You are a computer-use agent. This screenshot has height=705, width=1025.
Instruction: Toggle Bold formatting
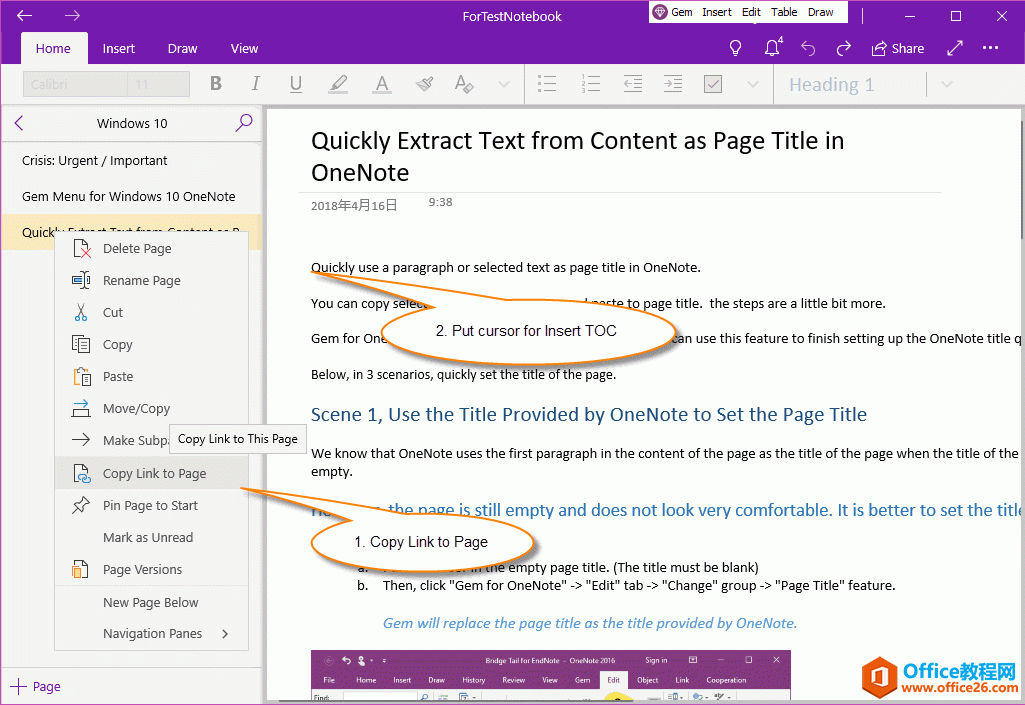point(215,84)
